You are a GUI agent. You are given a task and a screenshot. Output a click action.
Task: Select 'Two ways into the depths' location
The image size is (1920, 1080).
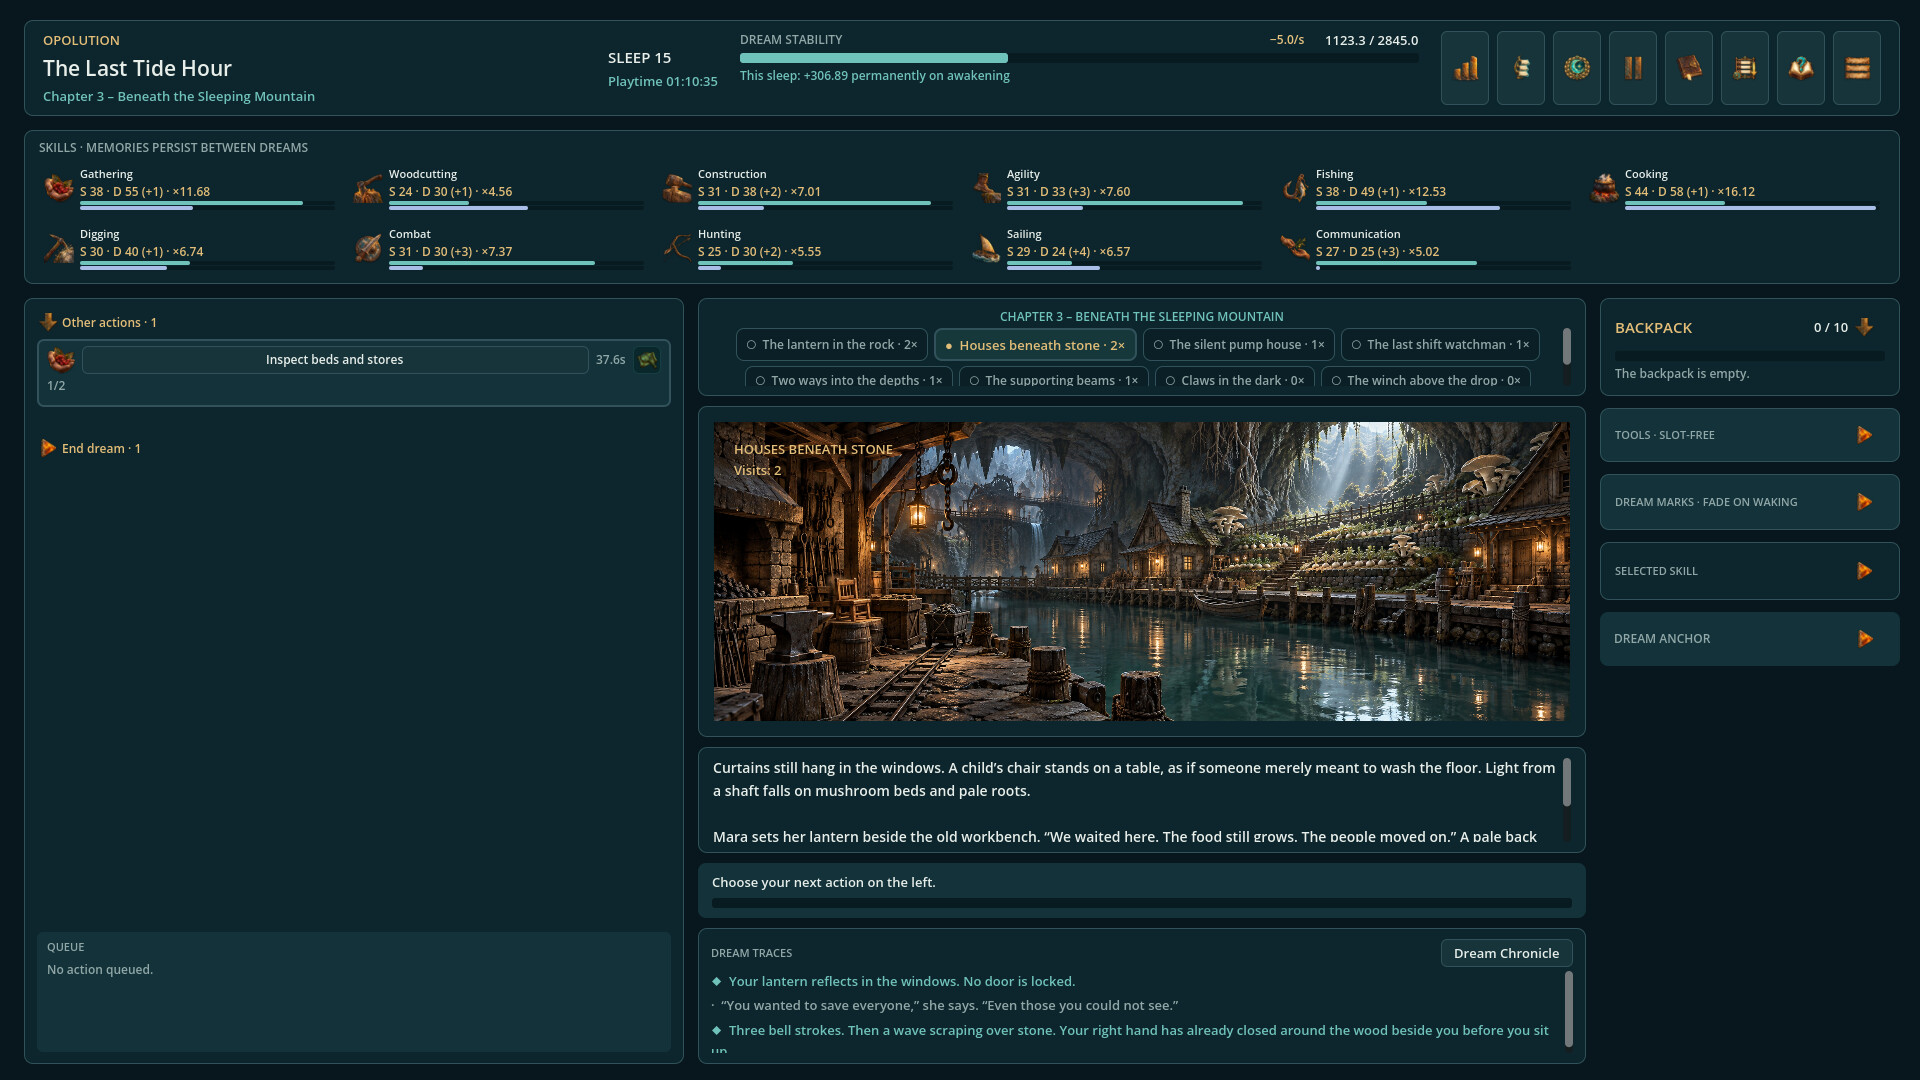(x=848, y=379)
